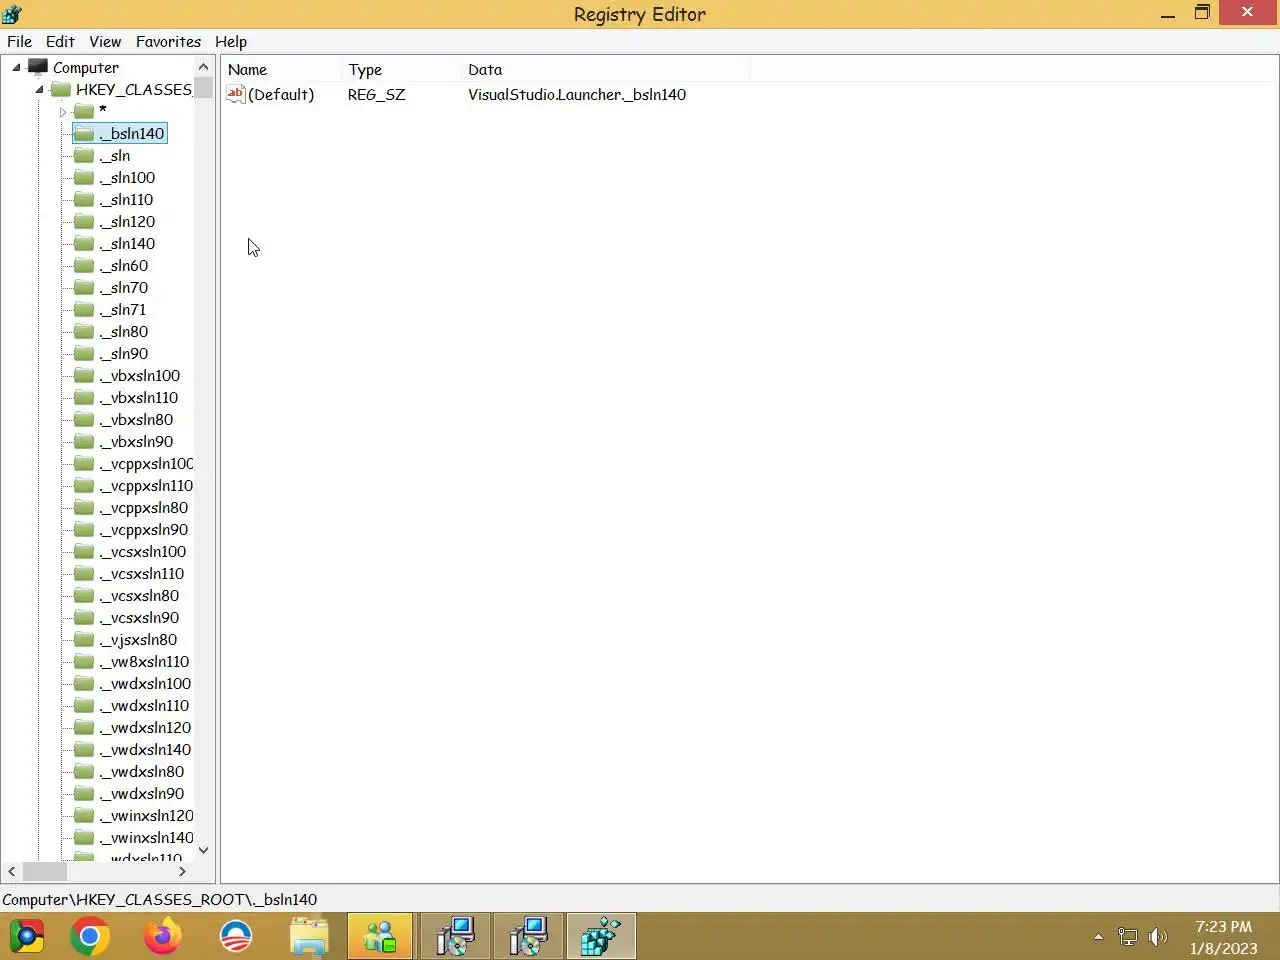Open the View menu
The image size is (1280, 960).
[x=105, y=41]
